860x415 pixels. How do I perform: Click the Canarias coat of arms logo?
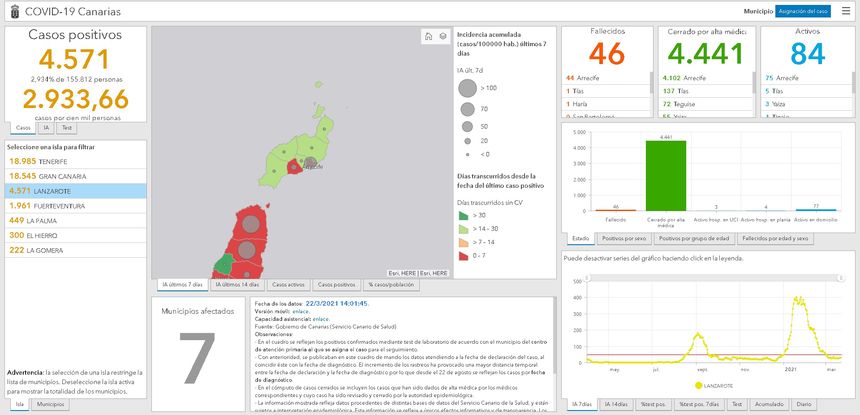[x=14, y=12]
